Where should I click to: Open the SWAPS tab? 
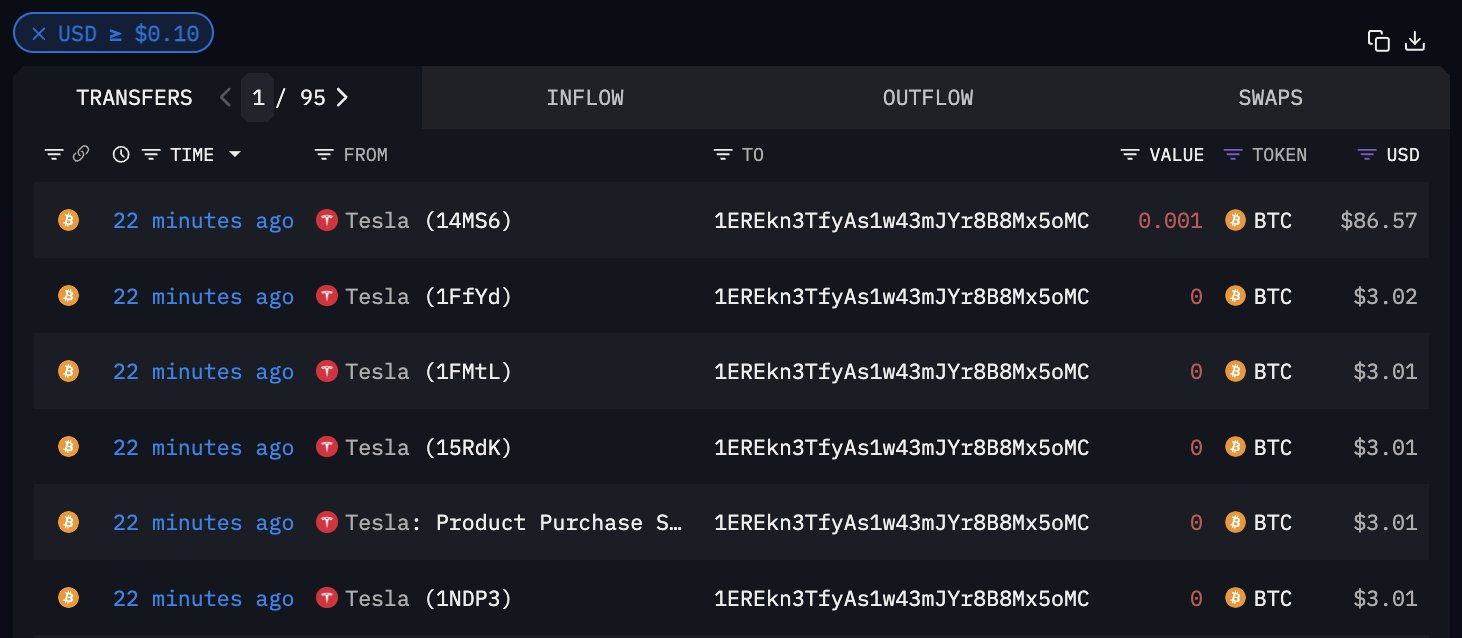[x=1271, y=98]
